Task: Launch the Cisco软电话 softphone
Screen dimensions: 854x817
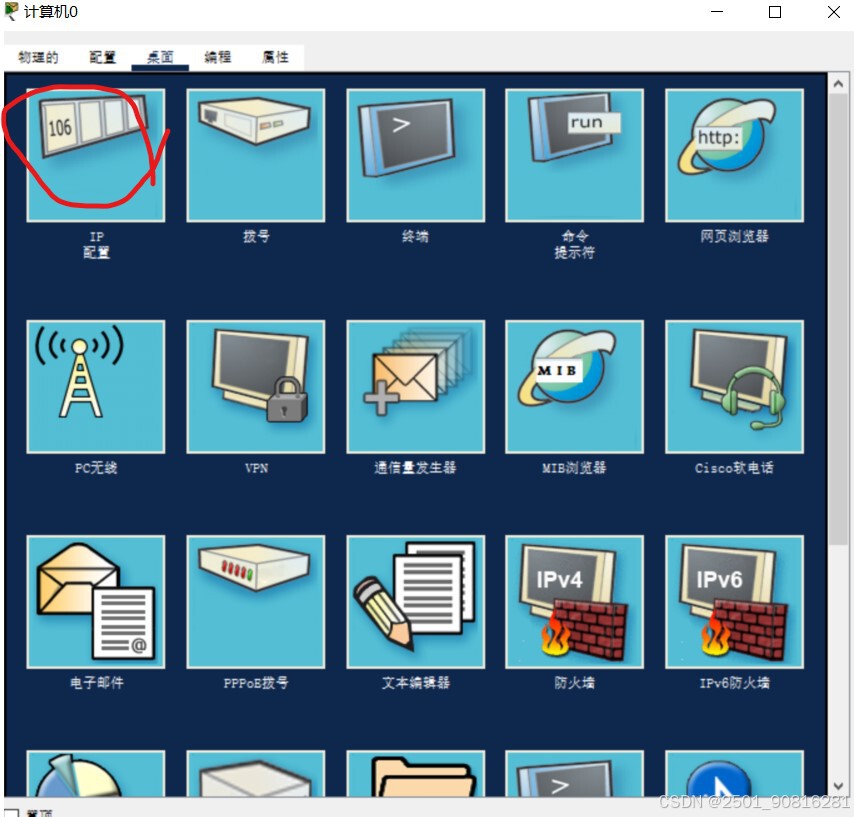Action: 734,387
